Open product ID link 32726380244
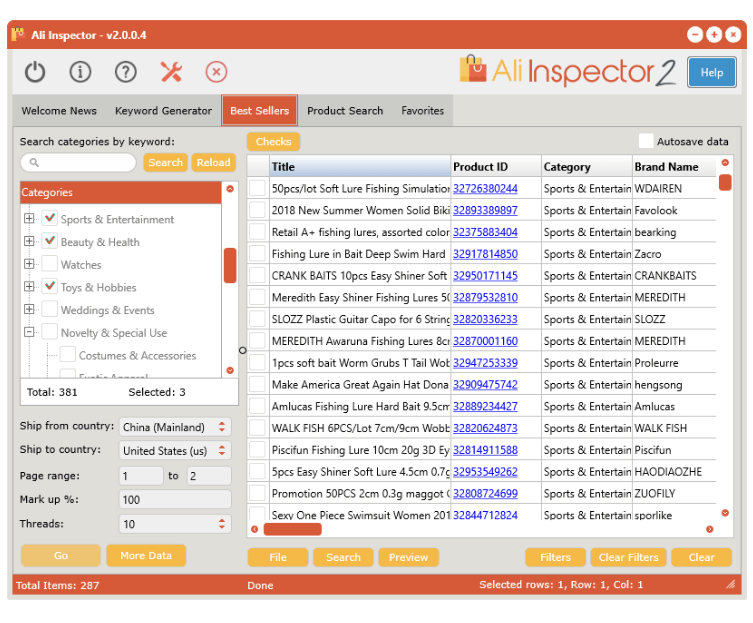Screen dimensions: 753x623 click(x=485, y=188)
